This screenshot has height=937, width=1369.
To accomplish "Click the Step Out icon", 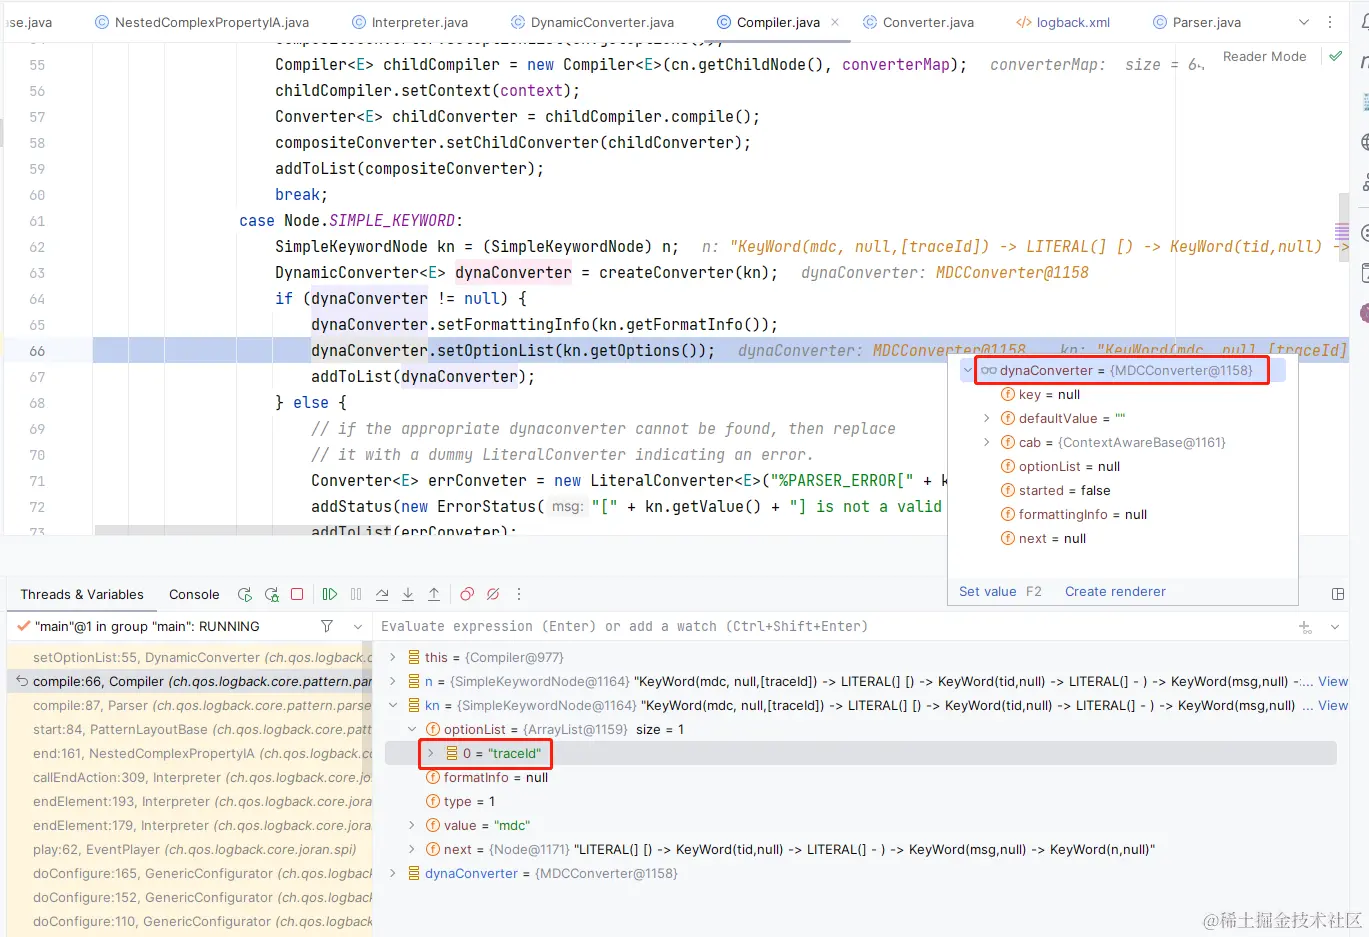I will pos(434,594).
